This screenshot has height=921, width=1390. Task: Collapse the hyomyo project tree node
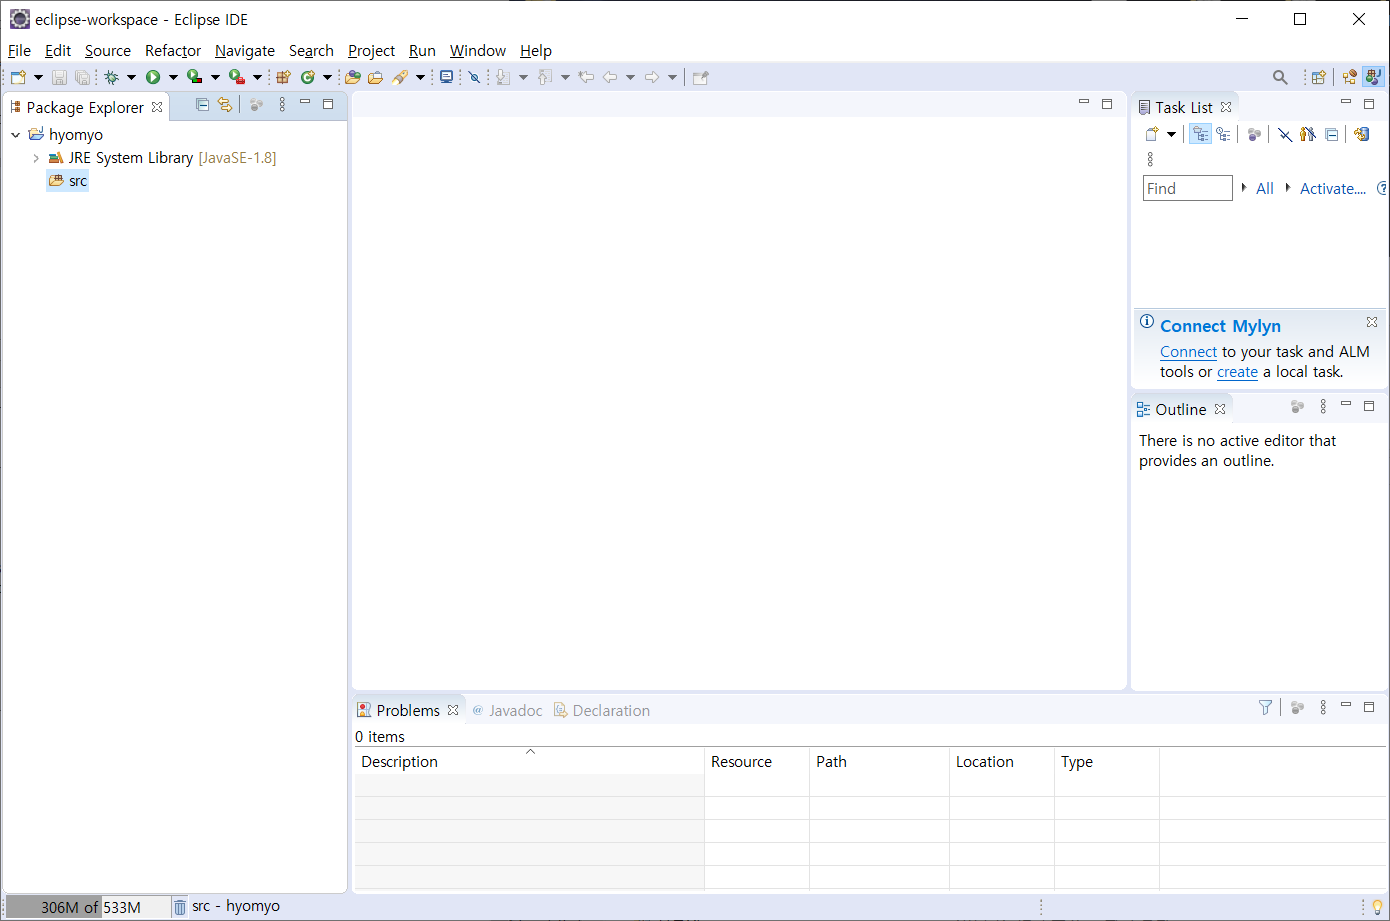(16, 134)
